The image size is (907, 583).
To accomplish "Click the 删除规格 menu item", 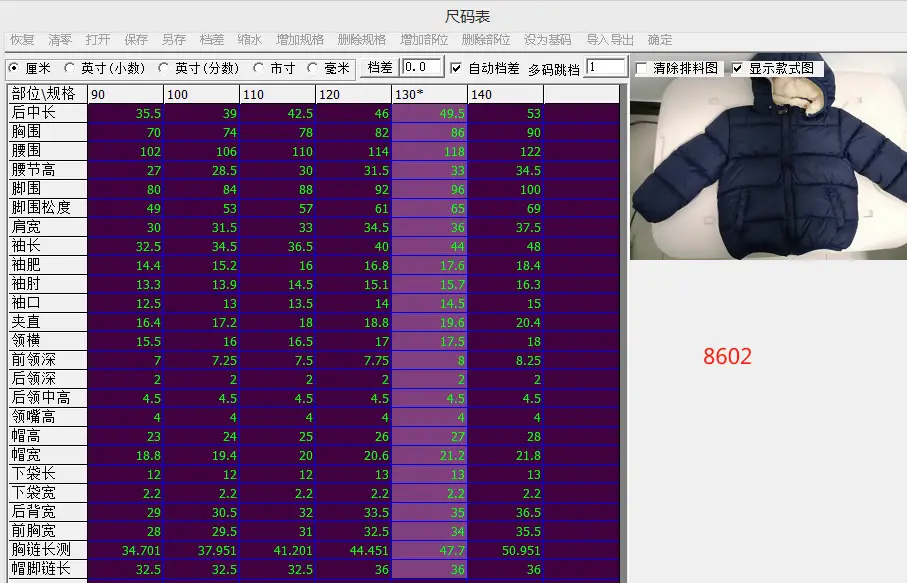I will (362, 40).
